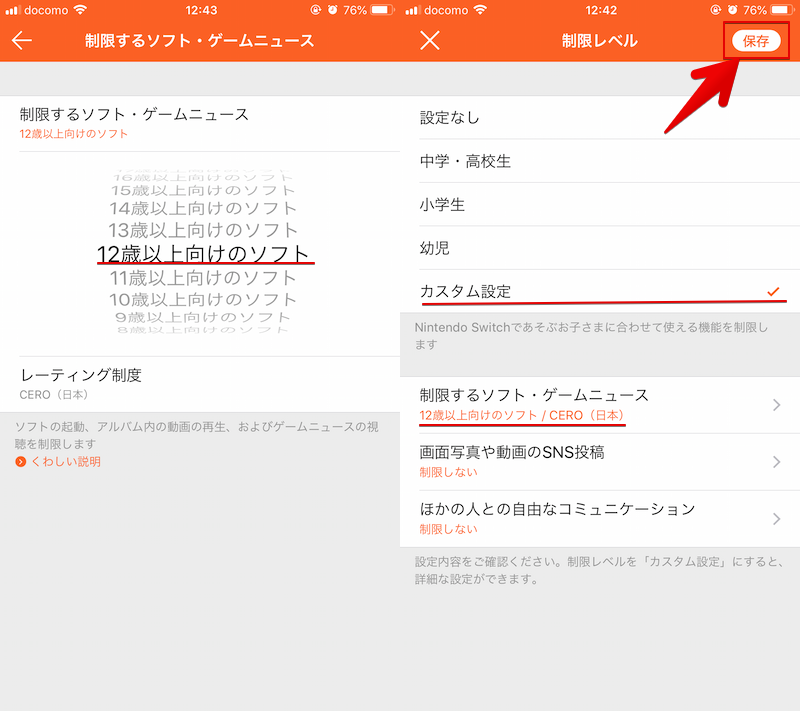The width and height of the screenshot is (800, 711).
Task: Open レーティング制度 CERO setting
Action: 200,384
